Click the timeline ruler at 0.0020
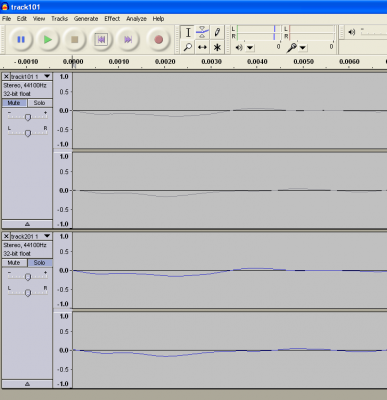Screen dimensions: 387x400 [165, 62]
